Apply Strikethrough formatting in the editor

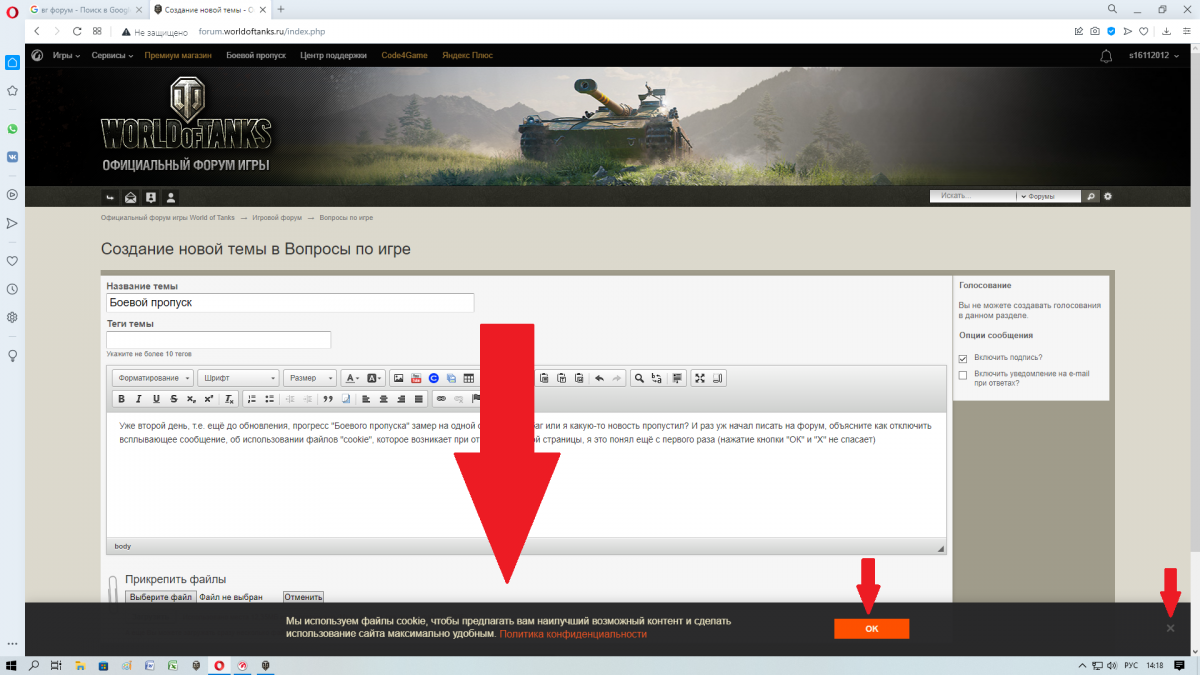174,399
